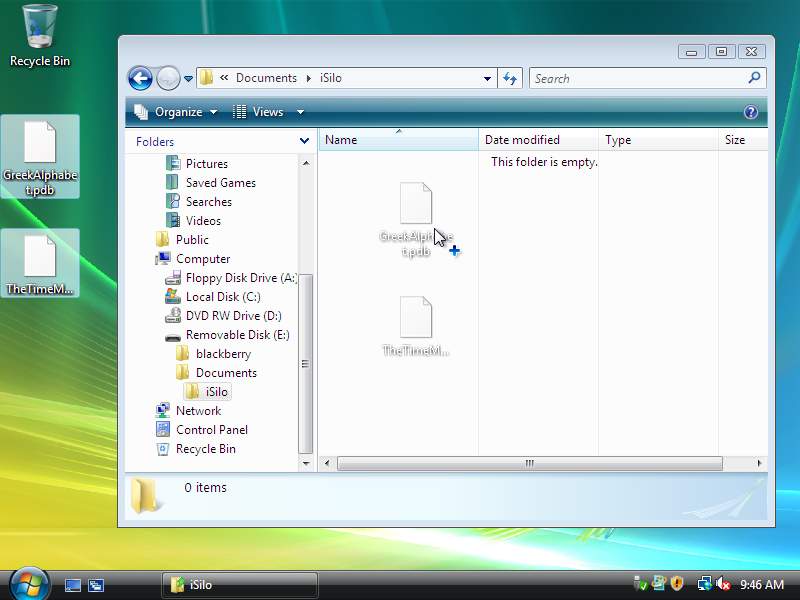This screenshot has height=600, width=800.
Task: Click the Start orb button
Action: point(28,583)
